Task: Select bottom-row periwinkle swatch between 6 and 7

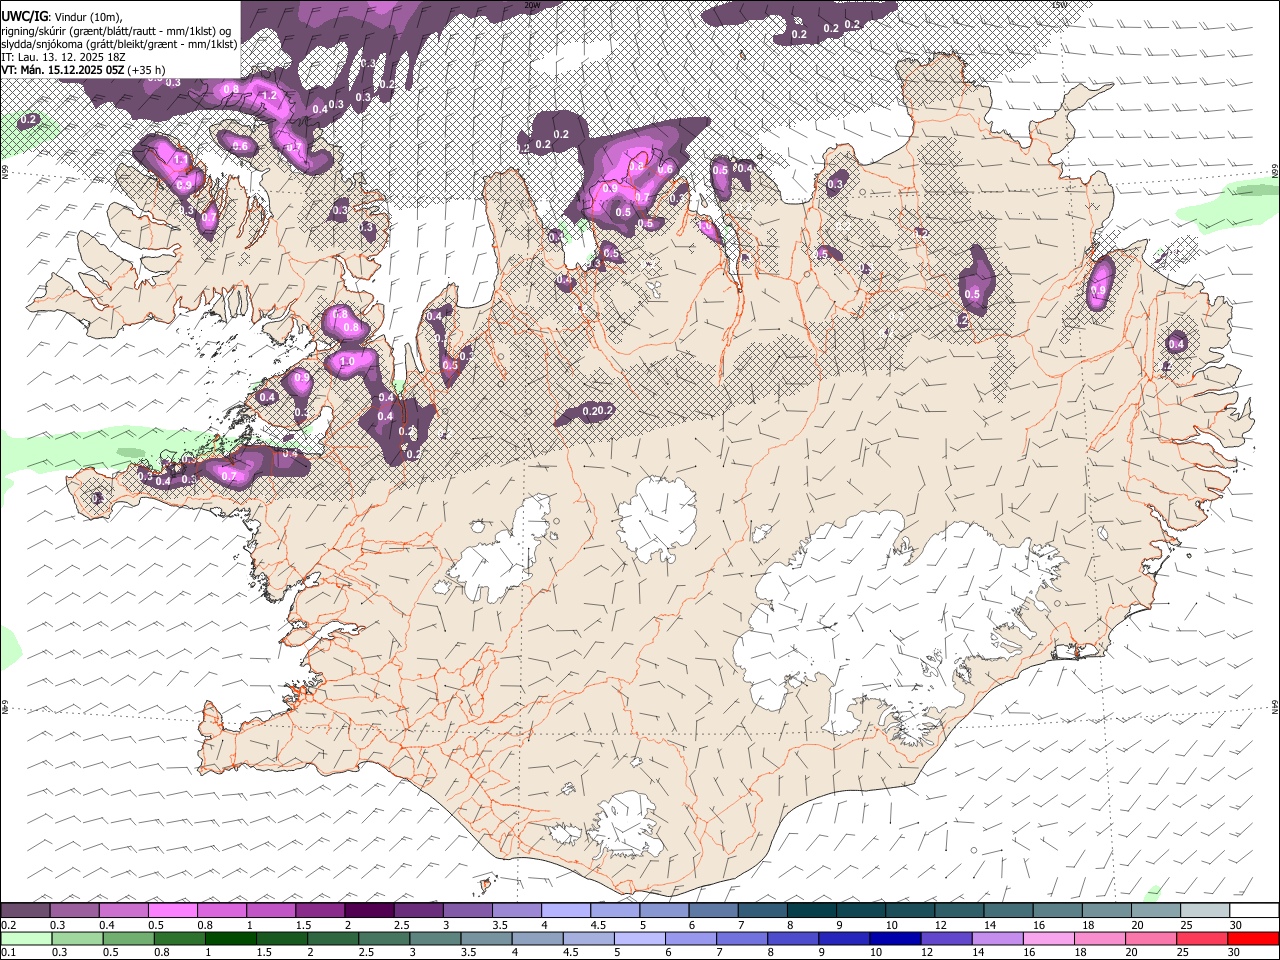Action: [x=690, y=938]
